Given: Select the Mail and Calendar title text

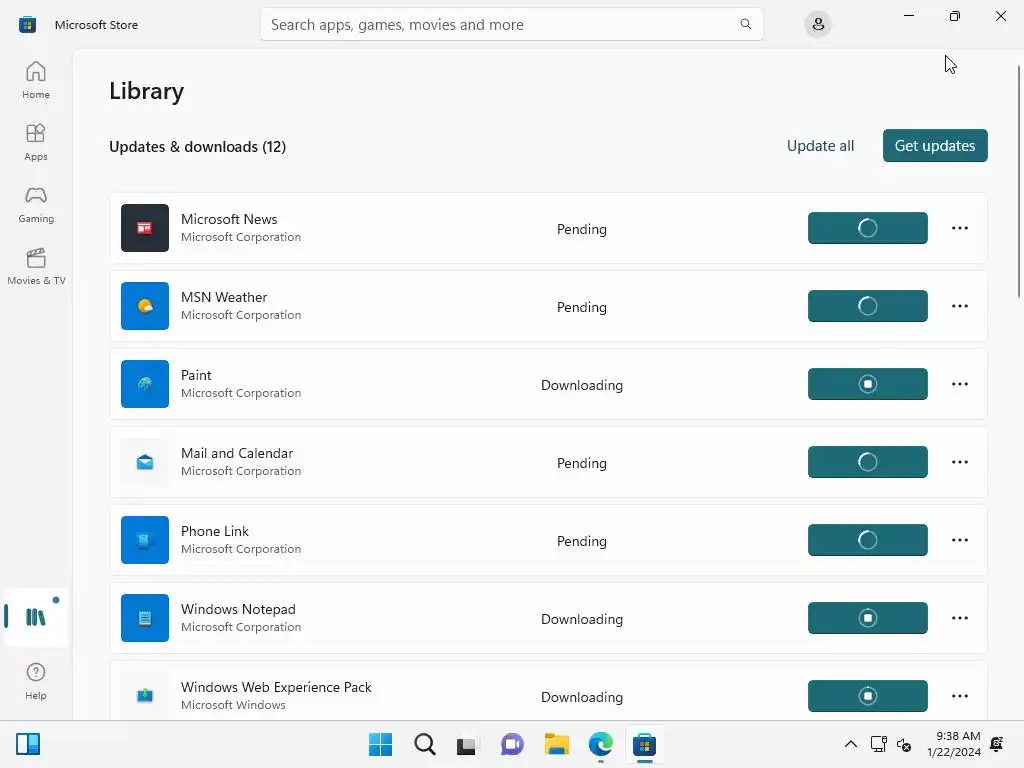Looking at the screenshot, I should [236, 453].
